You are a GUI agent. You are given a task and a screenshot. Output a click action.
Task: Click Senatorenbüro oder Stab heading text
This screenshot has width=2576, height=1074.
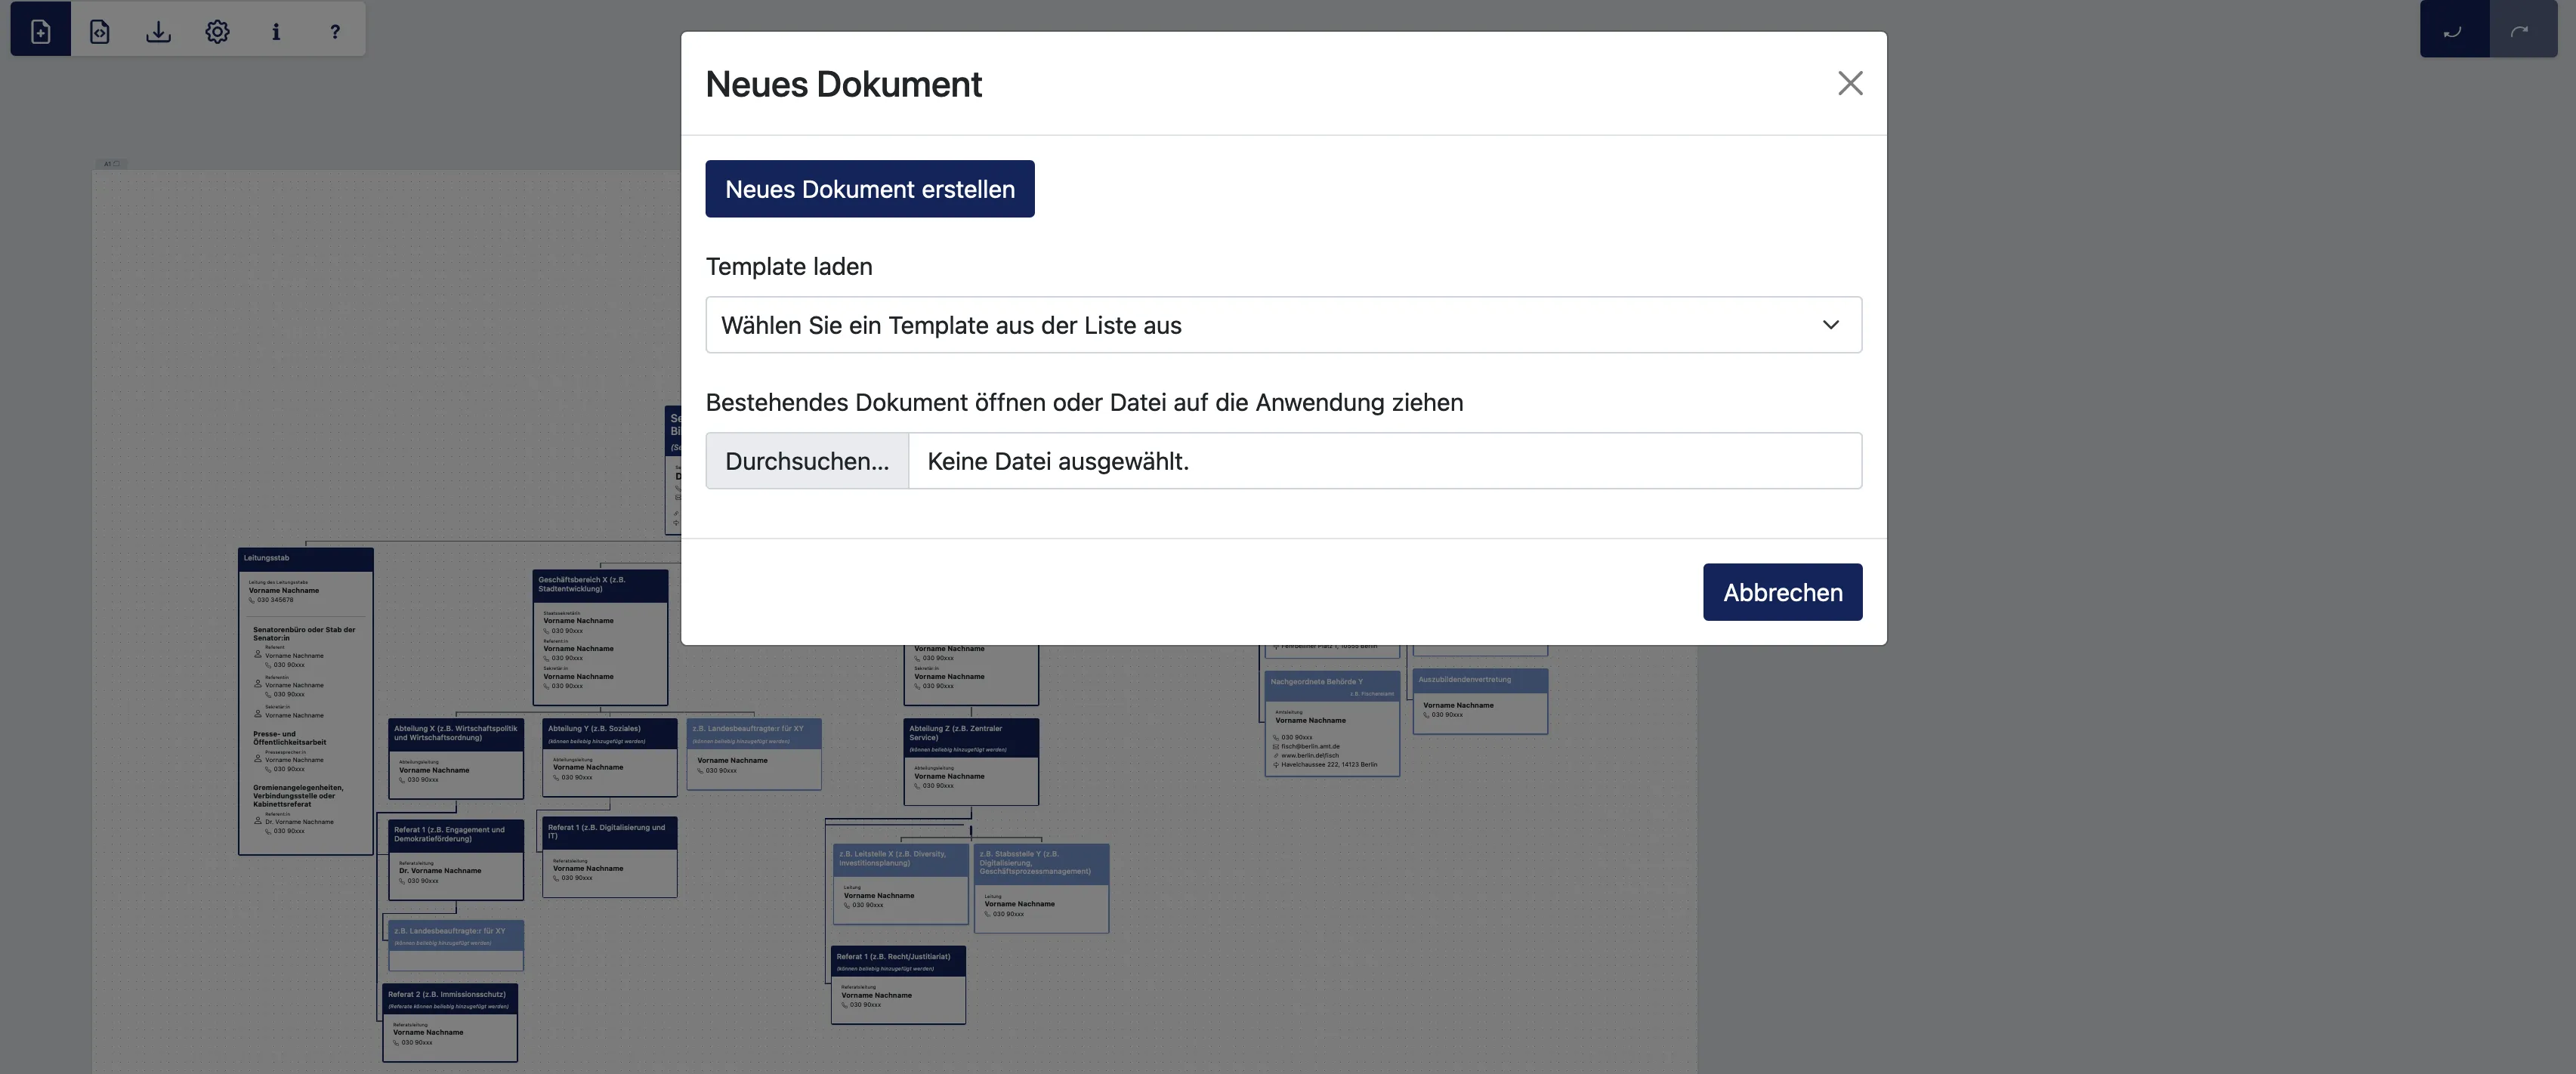click(x=304, y=633)
